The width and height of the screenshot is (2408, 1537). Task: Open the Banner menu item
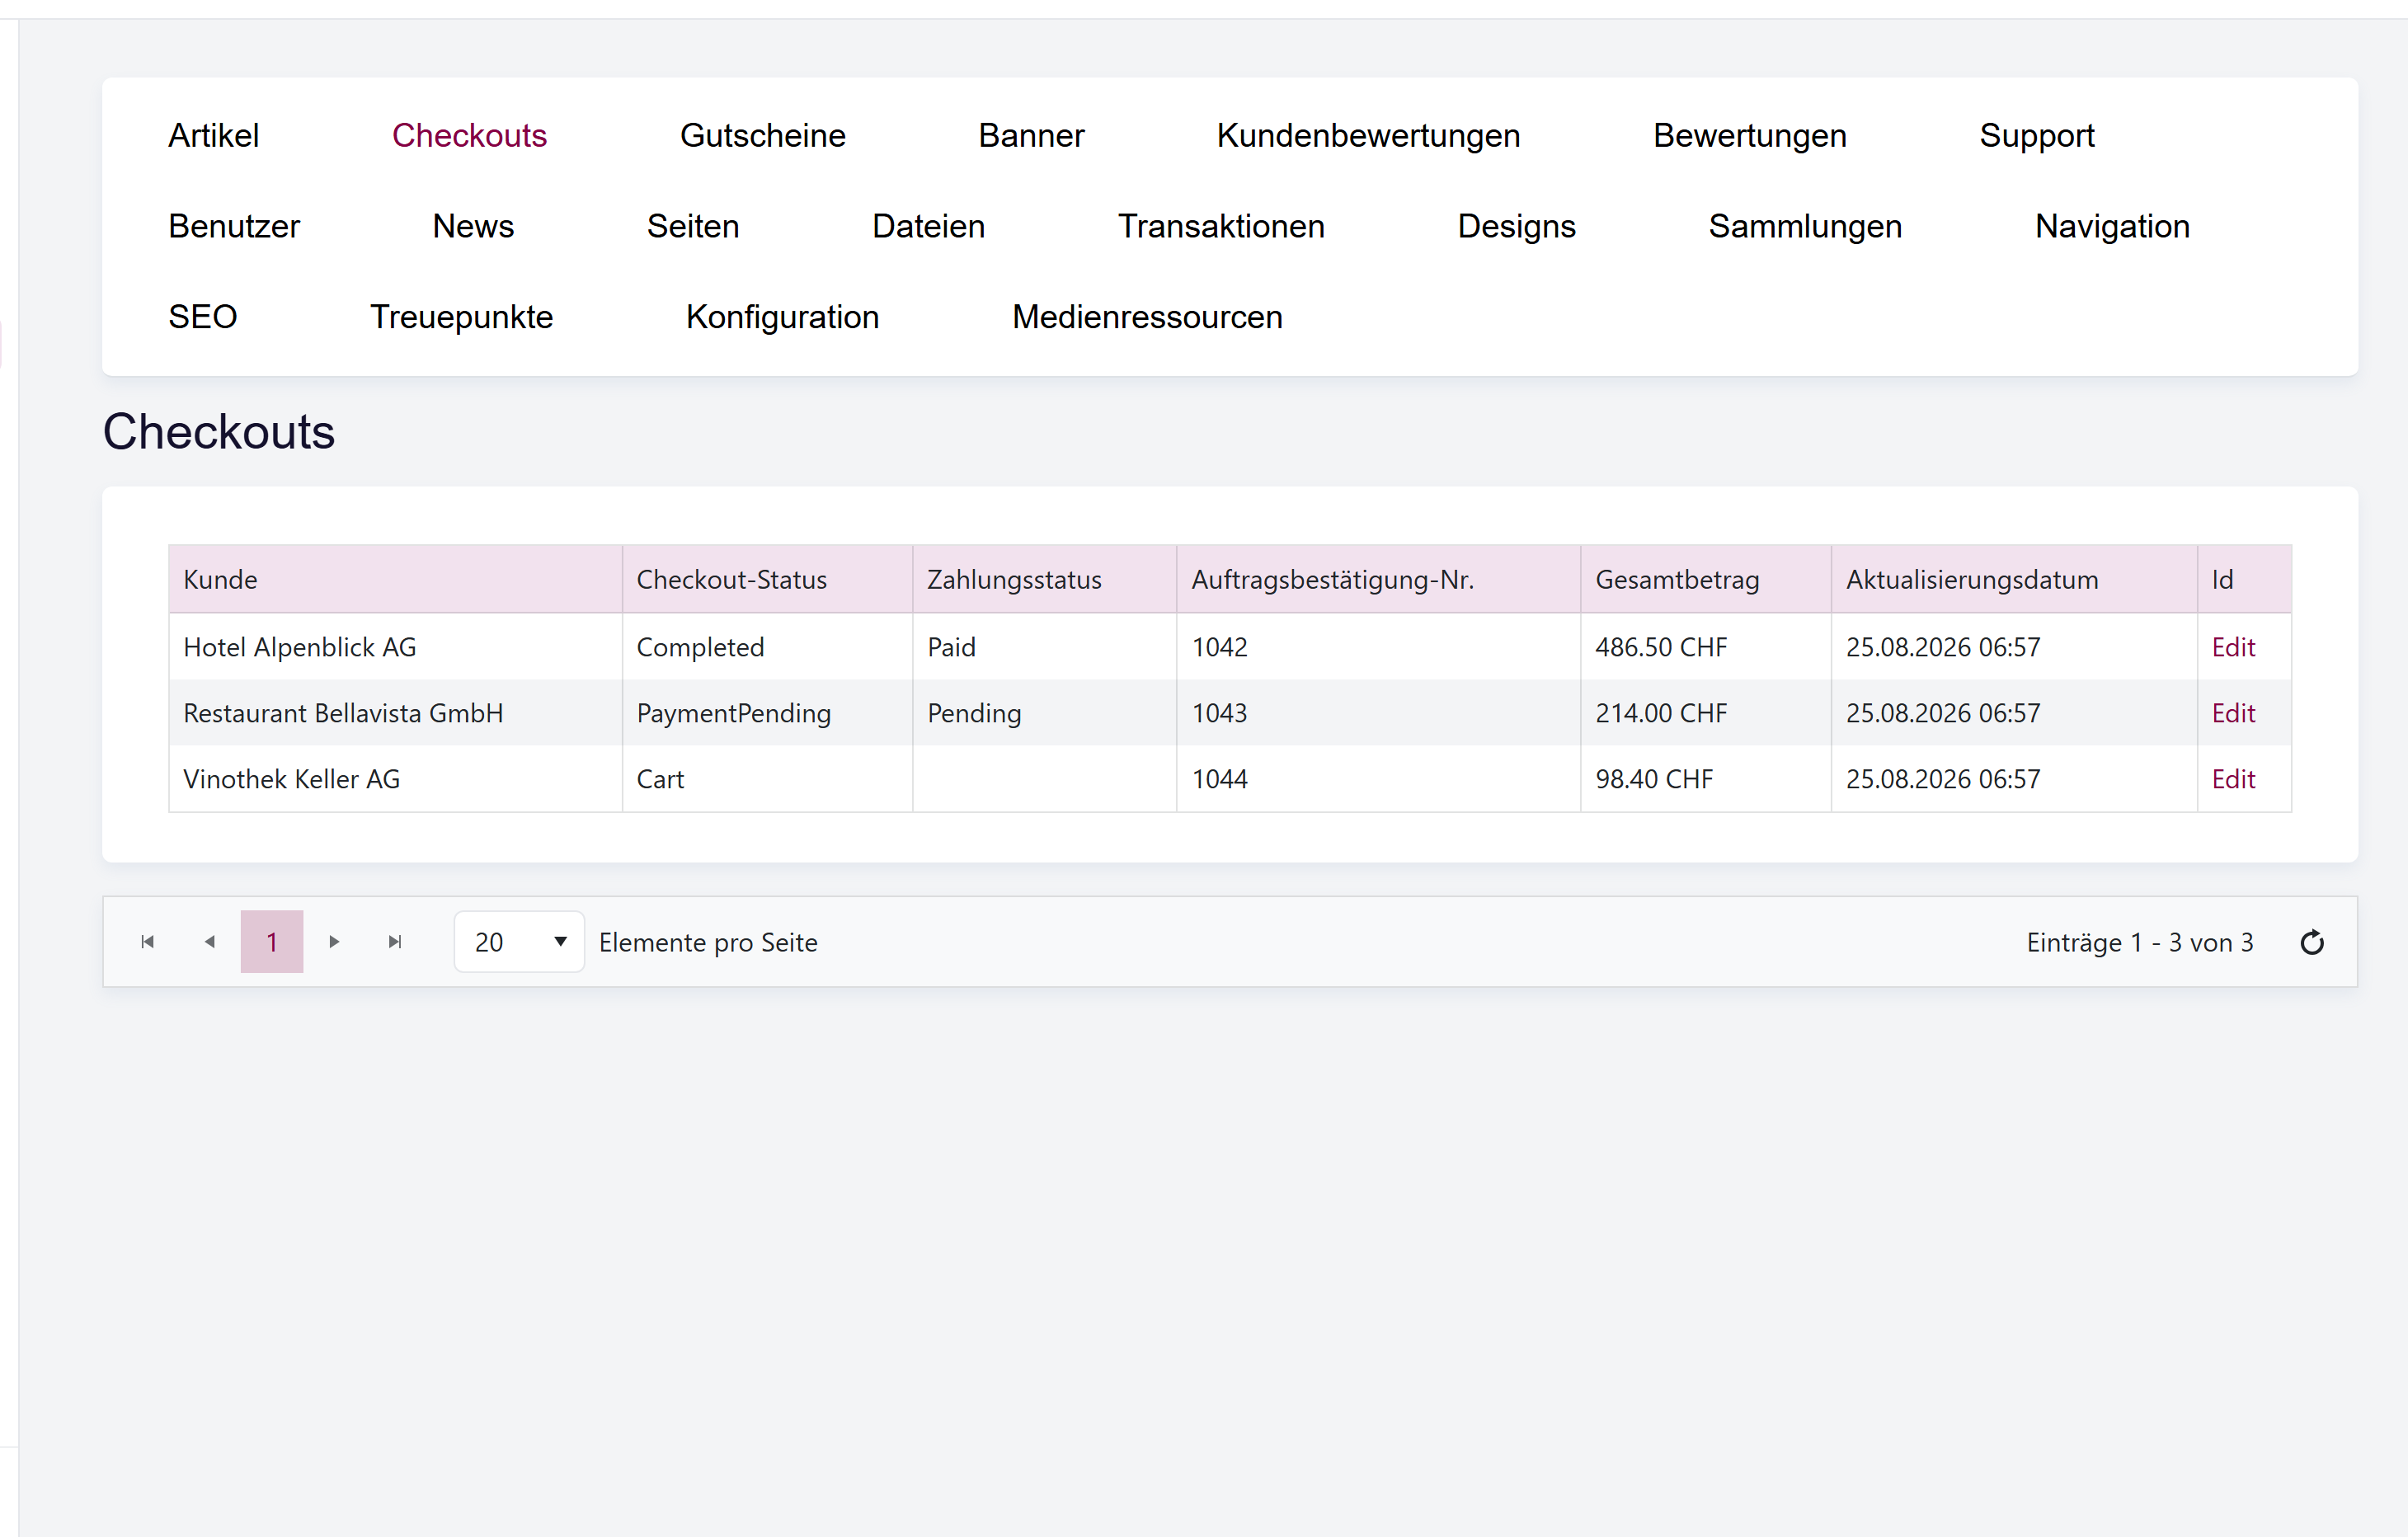pyautogui.click(x=1031, y=136)
